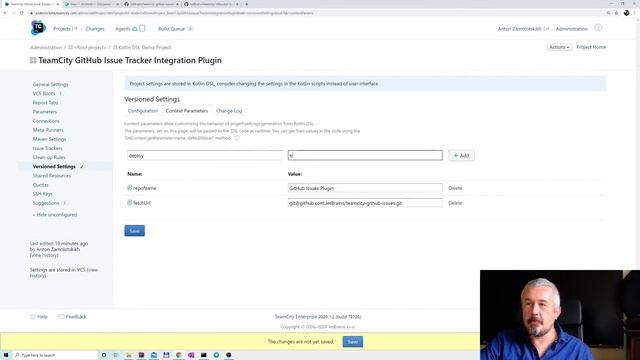Open view history under Last edited

(44, 255)
